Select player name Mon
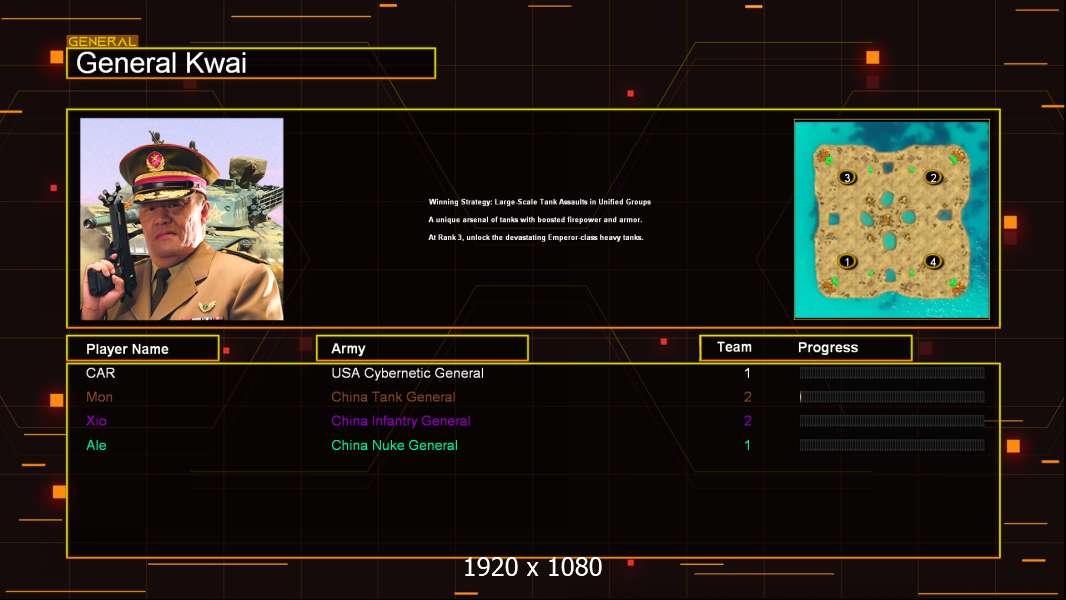 [99, 397]
